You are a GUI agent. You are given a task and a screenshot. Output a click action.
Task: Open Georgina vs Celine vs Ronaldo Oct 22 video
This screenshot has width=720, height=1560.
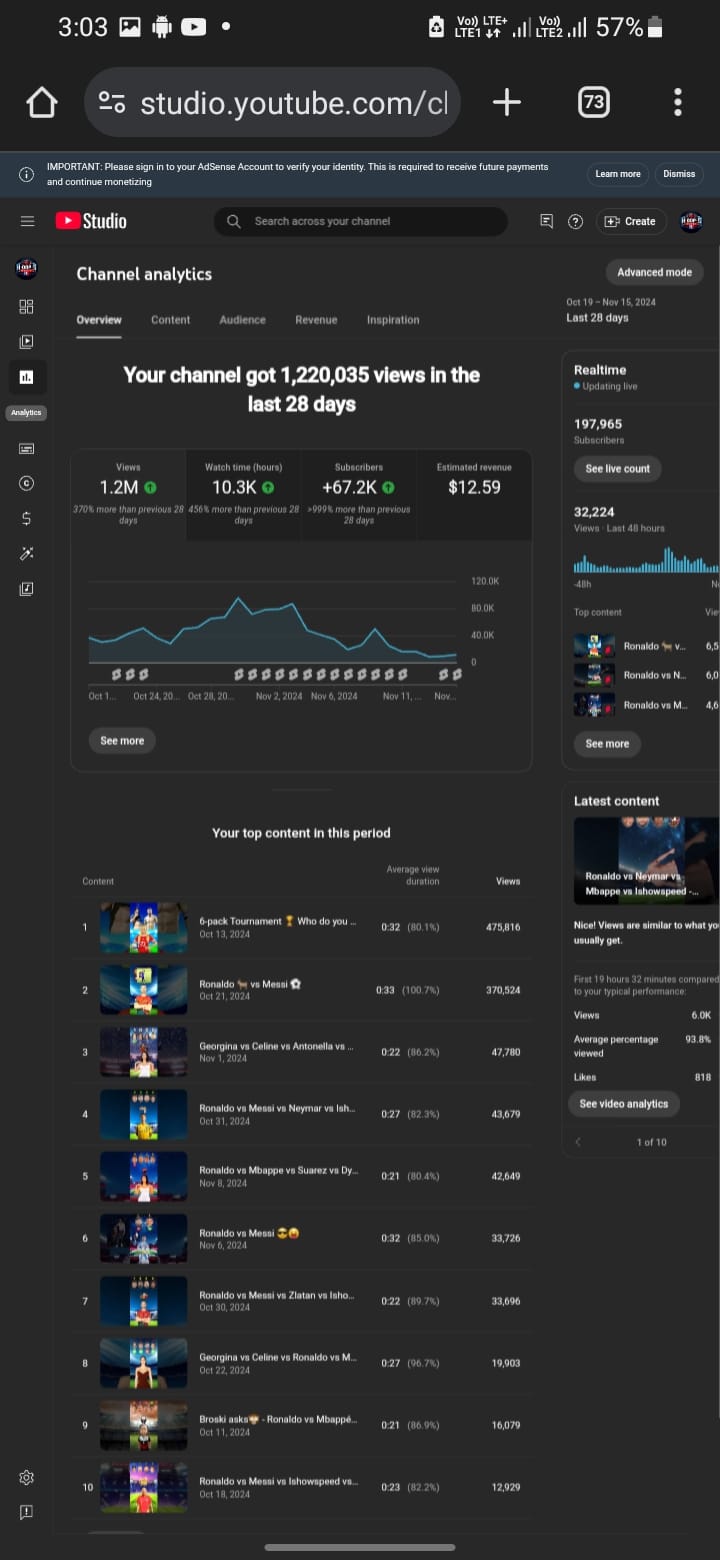[x=300, y=1363]
